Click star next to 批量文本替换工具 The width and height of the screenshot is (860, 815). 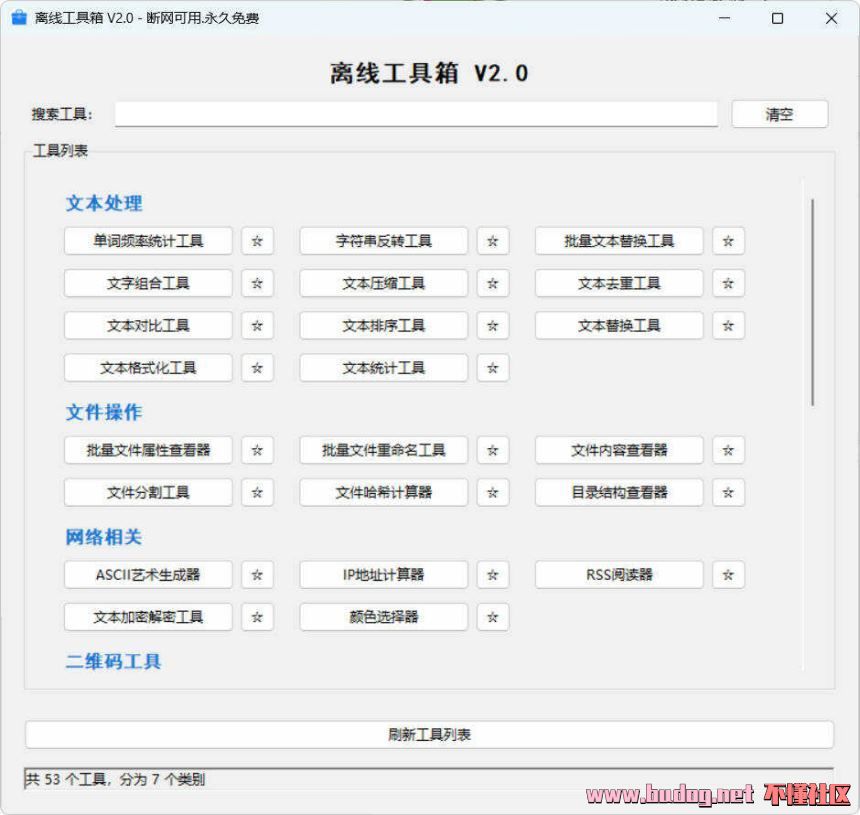tap(728, 241)
